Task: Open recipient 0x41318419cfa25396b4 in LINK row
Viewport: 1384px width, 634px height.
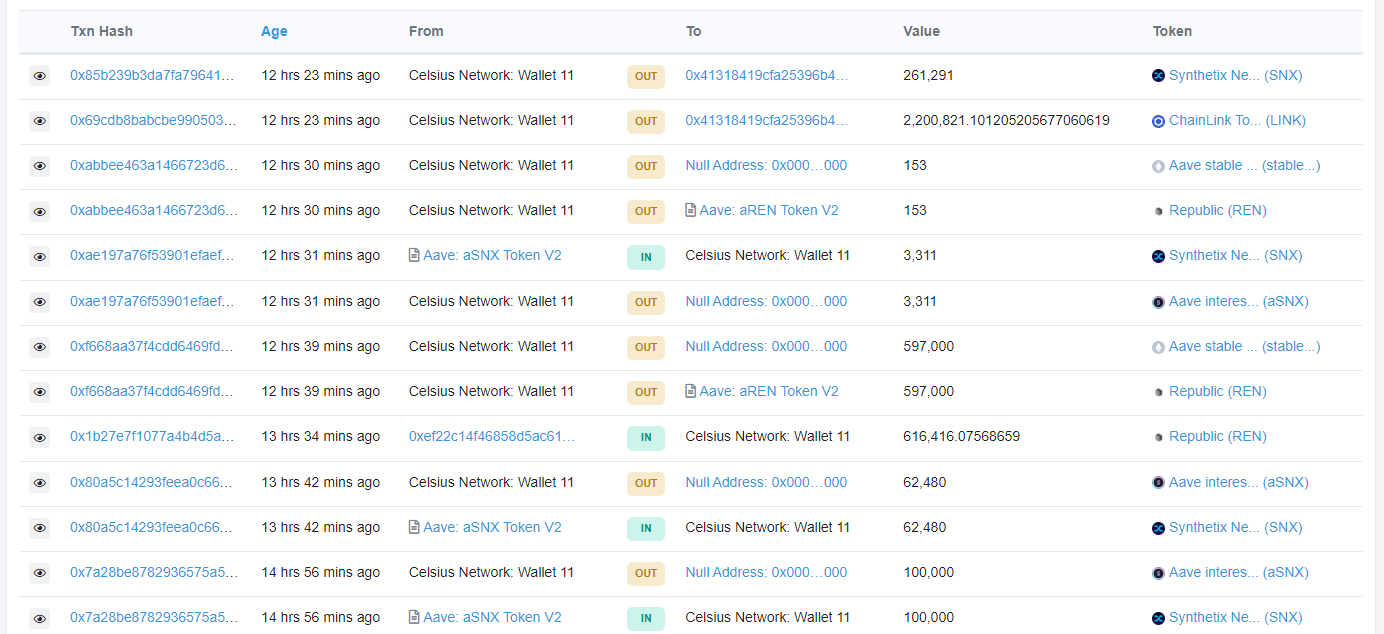Action: click(767, 120)
